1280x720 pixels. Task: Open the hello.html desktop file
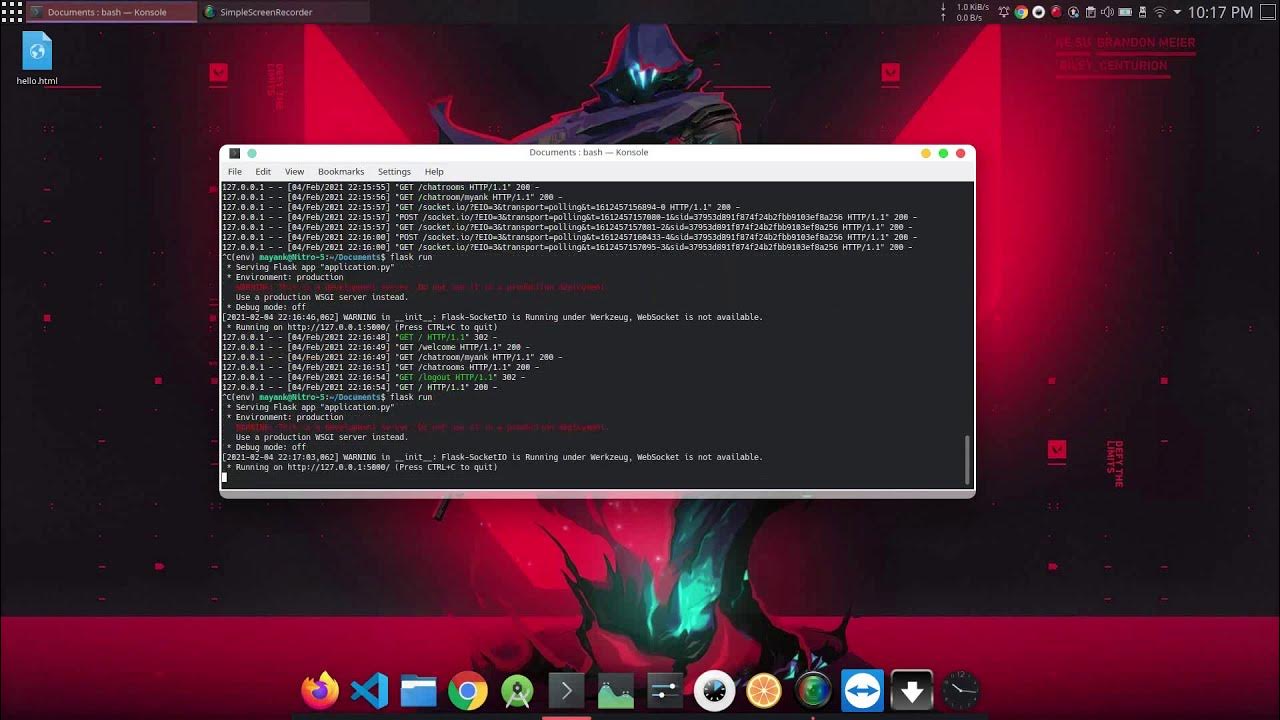(37, 59)
